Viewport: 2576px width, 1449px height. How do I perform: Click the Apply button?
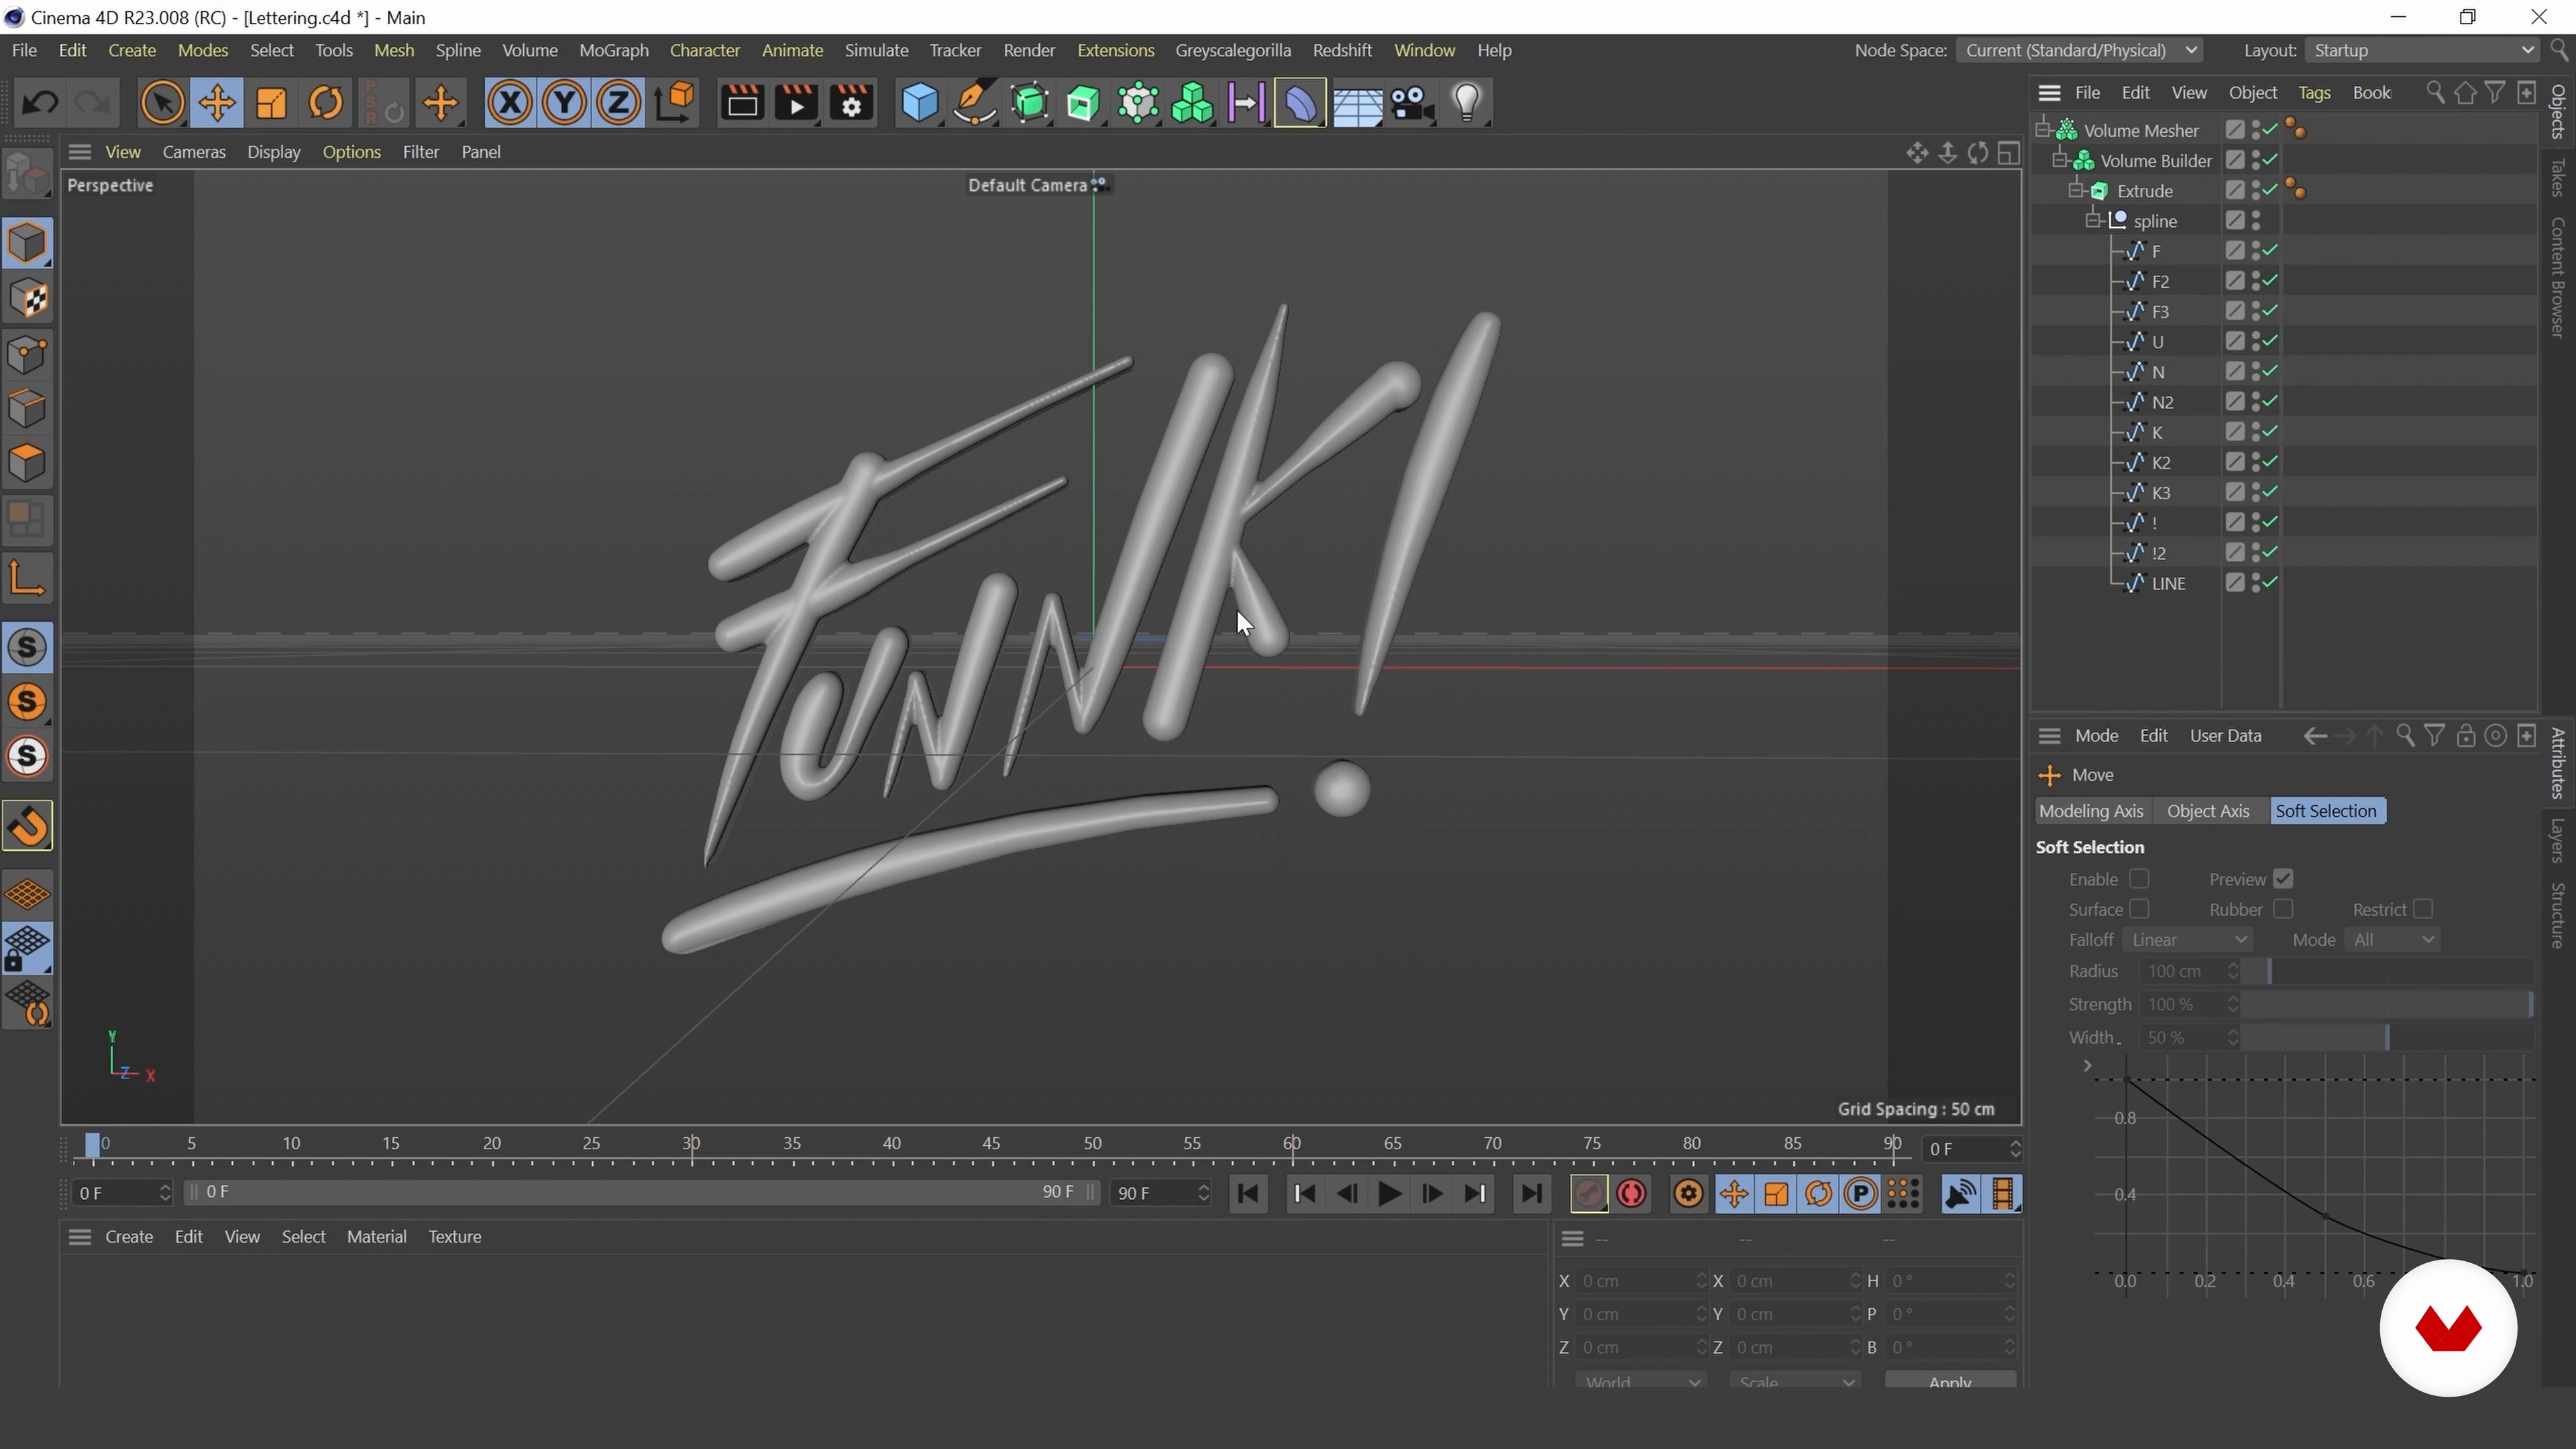1949,1381
